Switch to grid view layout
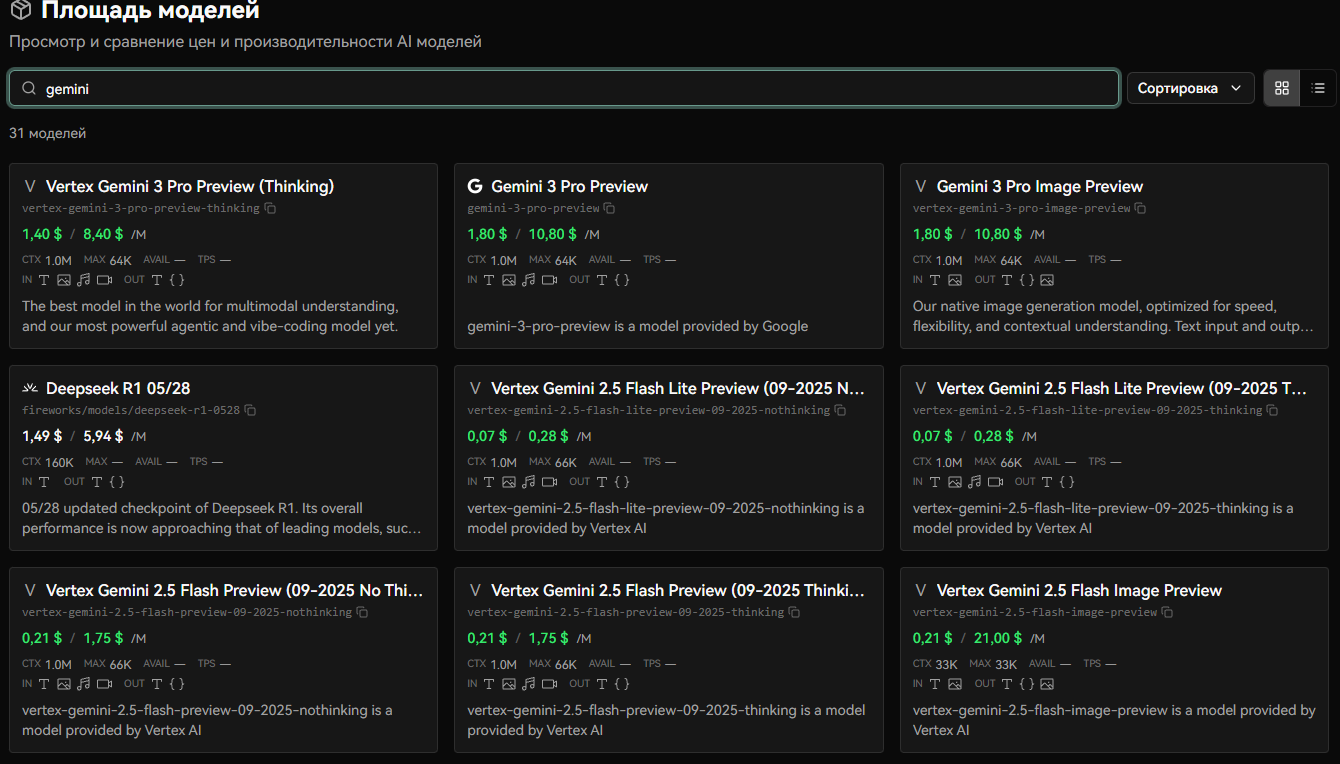1340x764 pixels. 1282,88
